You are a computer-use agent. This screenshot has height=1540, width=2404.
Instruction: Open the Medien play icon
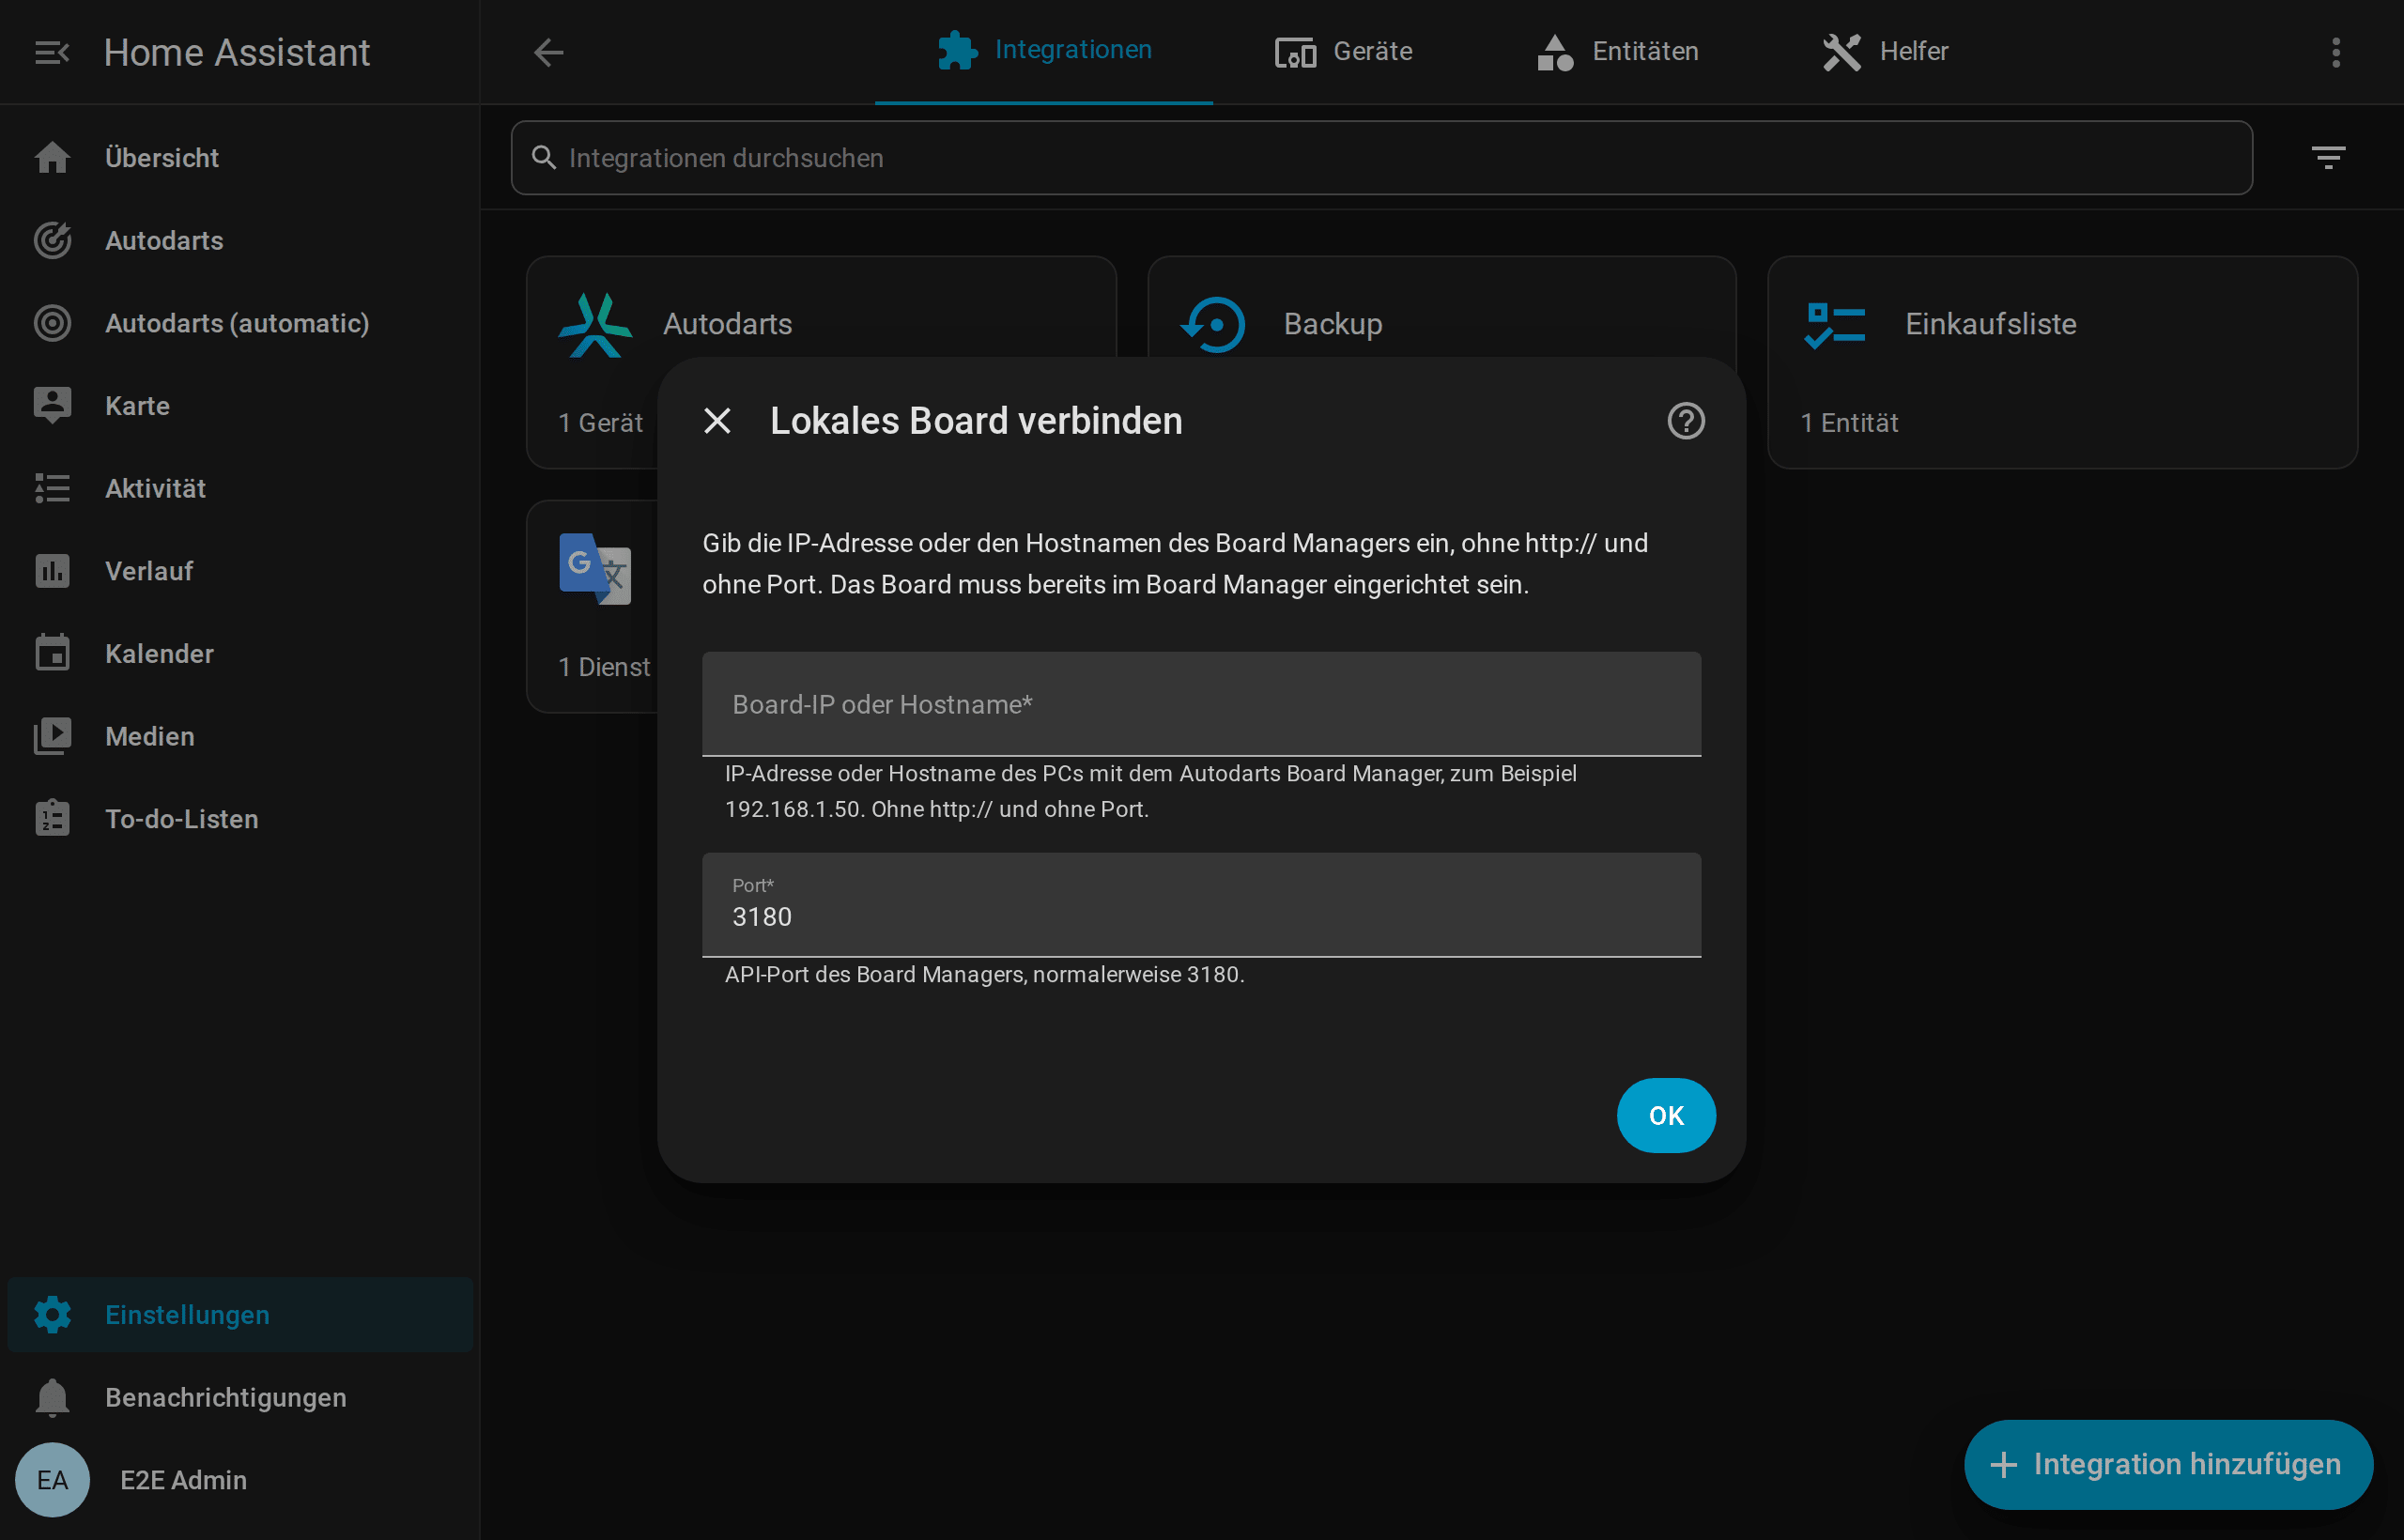coord(52,736)
